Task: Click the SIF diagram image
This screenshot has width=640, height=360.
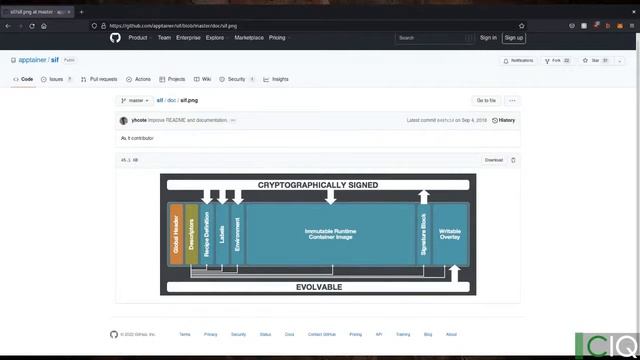Action: [x=318, y=234]
